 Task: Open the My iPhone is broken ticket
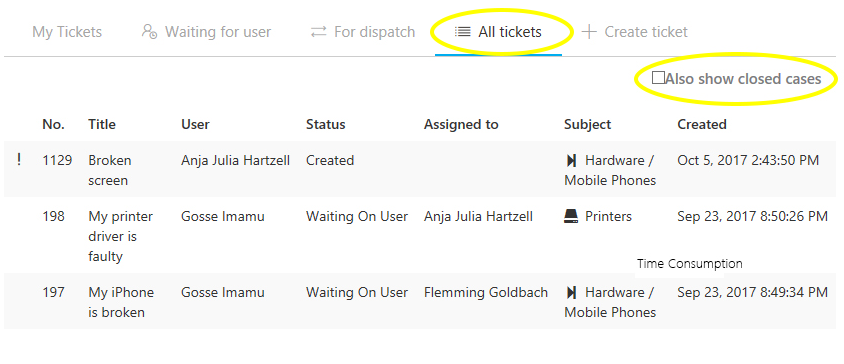(121, 302)
